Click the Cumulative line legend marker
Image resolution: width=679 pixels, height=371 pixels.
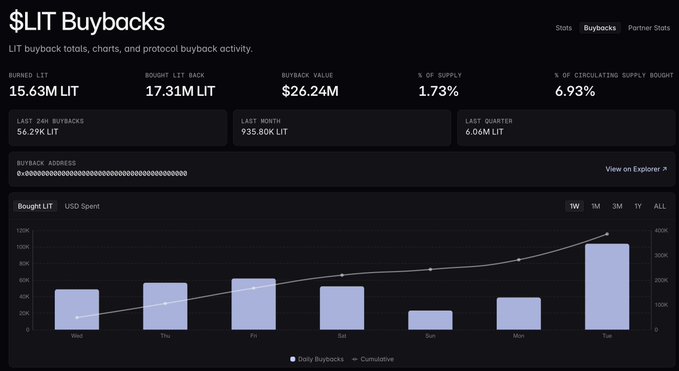pyautogui.click(x=356, y=359)
